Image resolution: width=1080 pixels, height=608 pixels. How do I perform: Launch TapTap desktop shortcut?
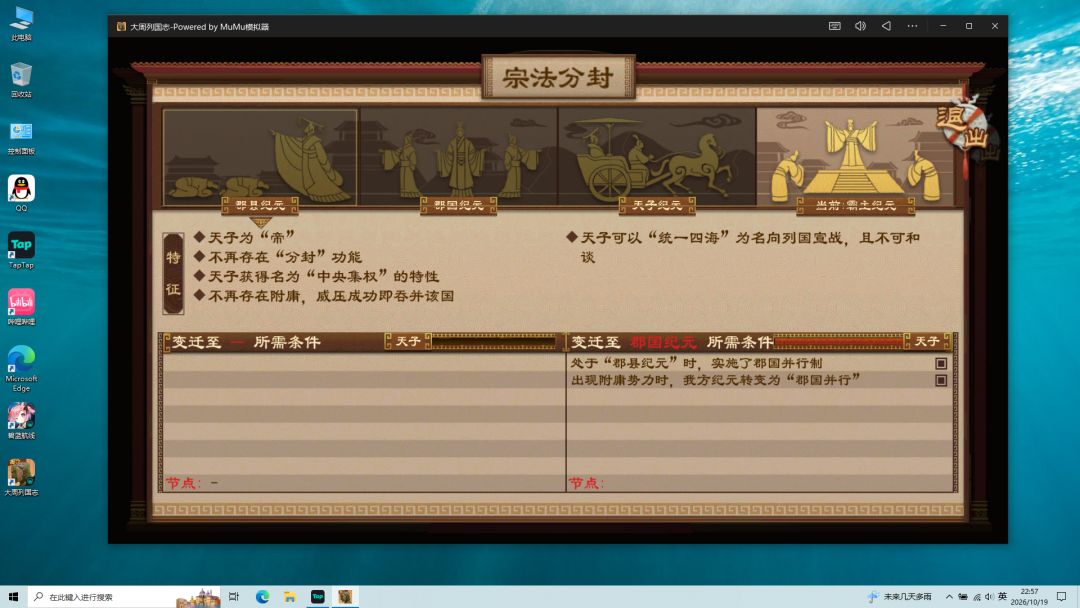click(21, 251)
